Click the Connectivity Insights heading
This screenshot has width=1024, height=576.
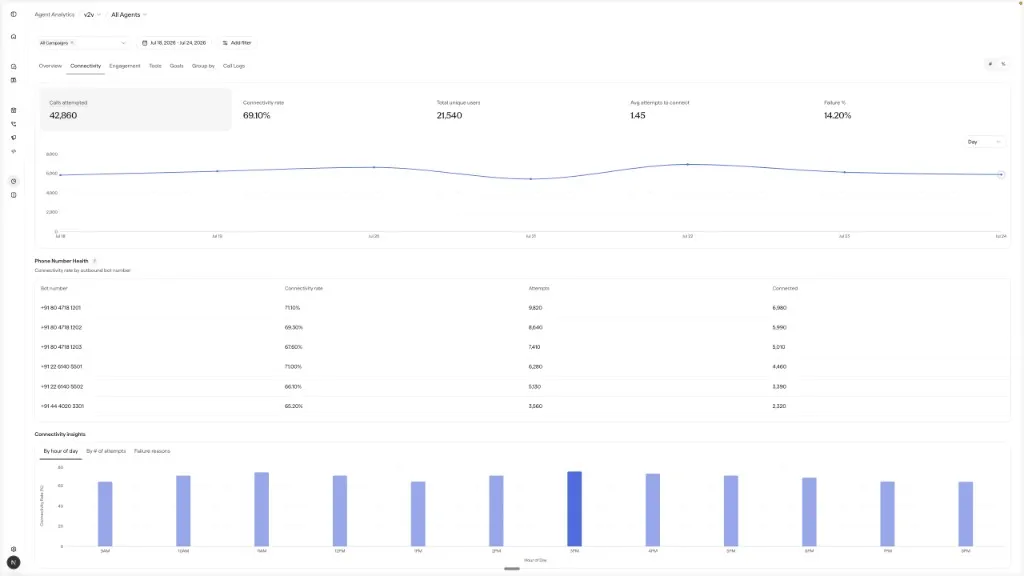pos(60,434)
